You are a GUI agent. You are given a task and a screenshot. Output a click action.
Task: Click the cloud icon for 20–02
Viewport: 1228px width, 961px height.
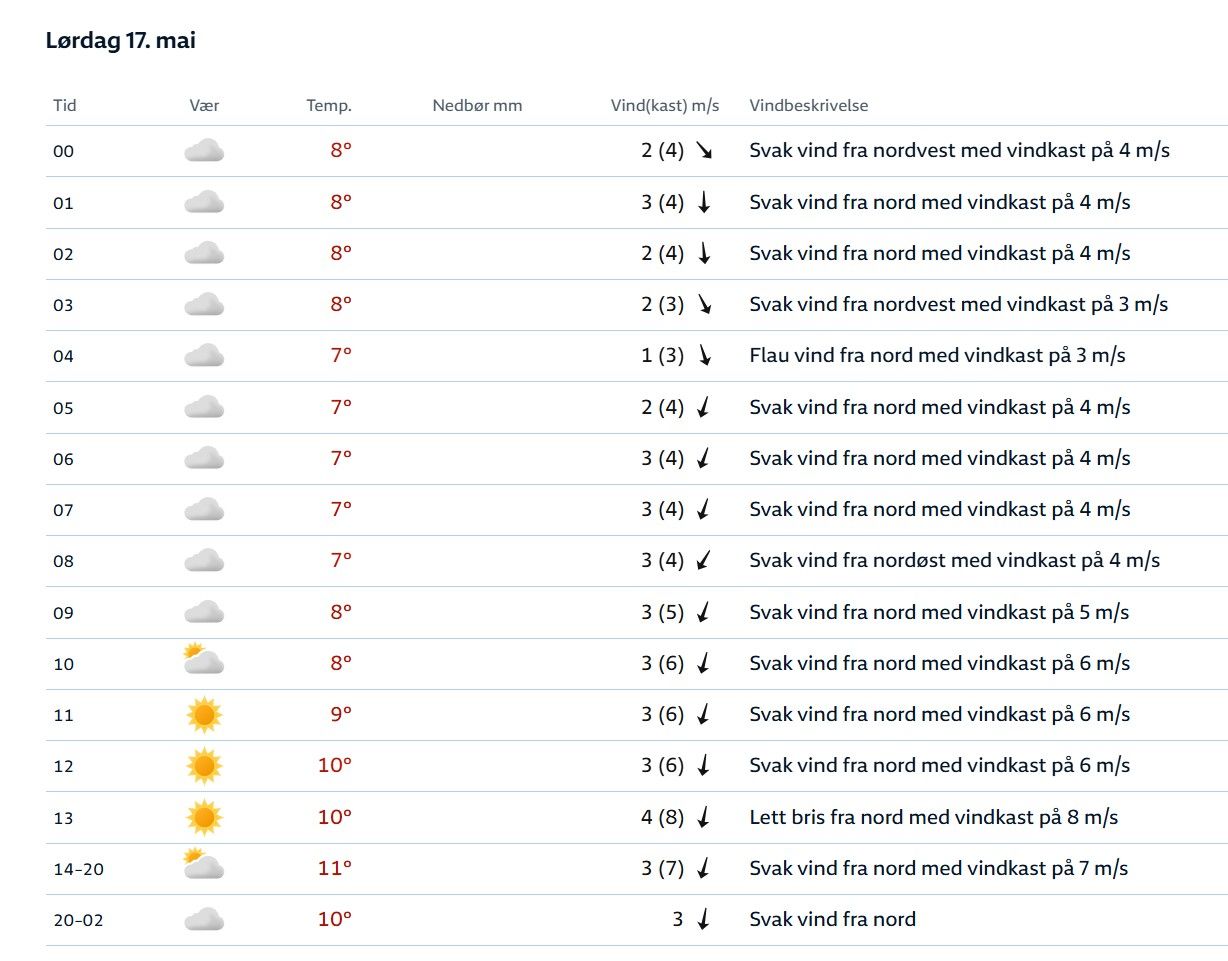(x=204, y=919)
